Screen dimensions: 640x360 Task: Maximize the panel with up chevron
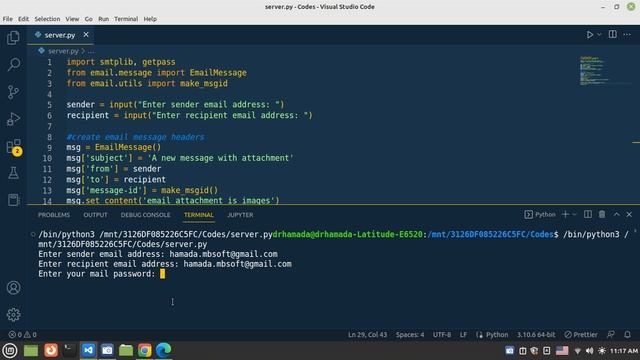(616, 214)
